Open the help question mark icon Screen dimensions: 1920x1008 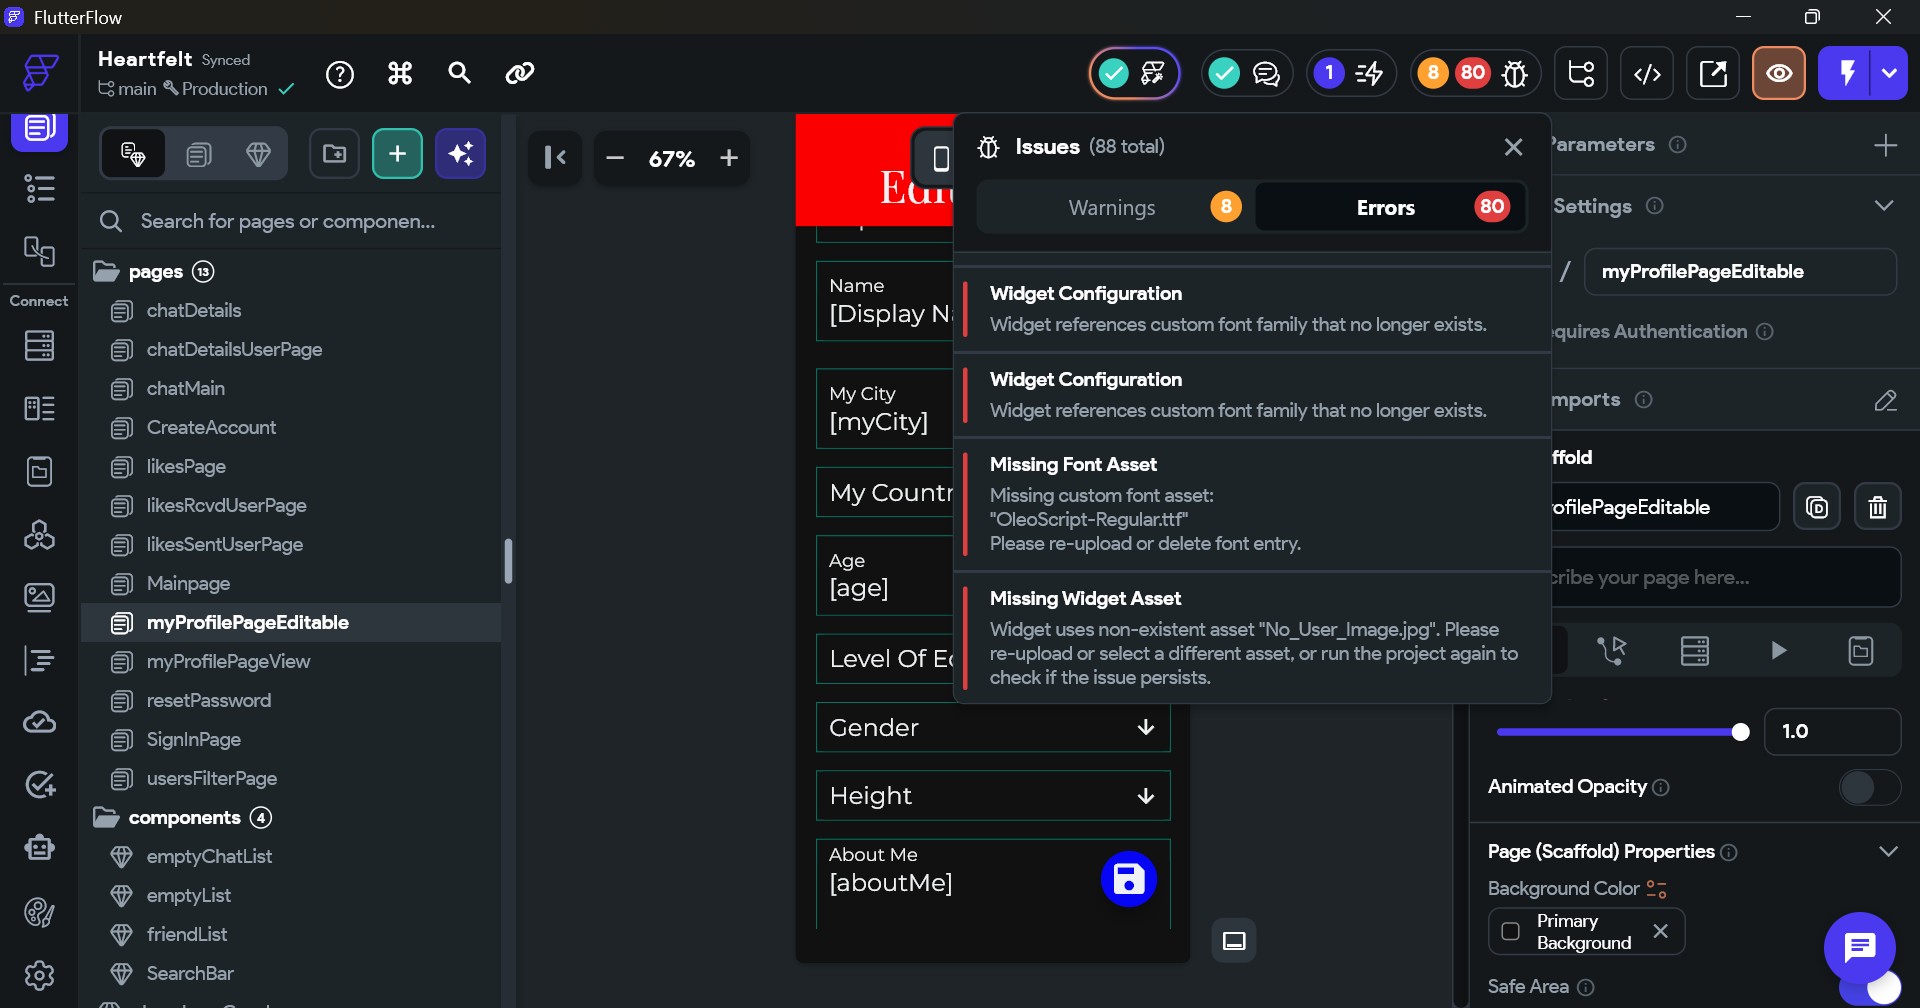tap(340, 74)
